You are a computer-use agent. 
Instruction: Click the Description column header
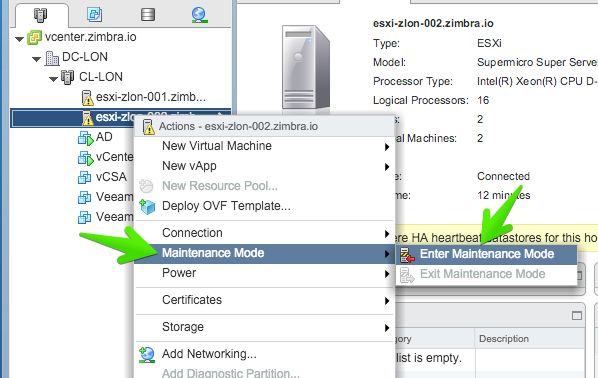[x=503, y=339]
